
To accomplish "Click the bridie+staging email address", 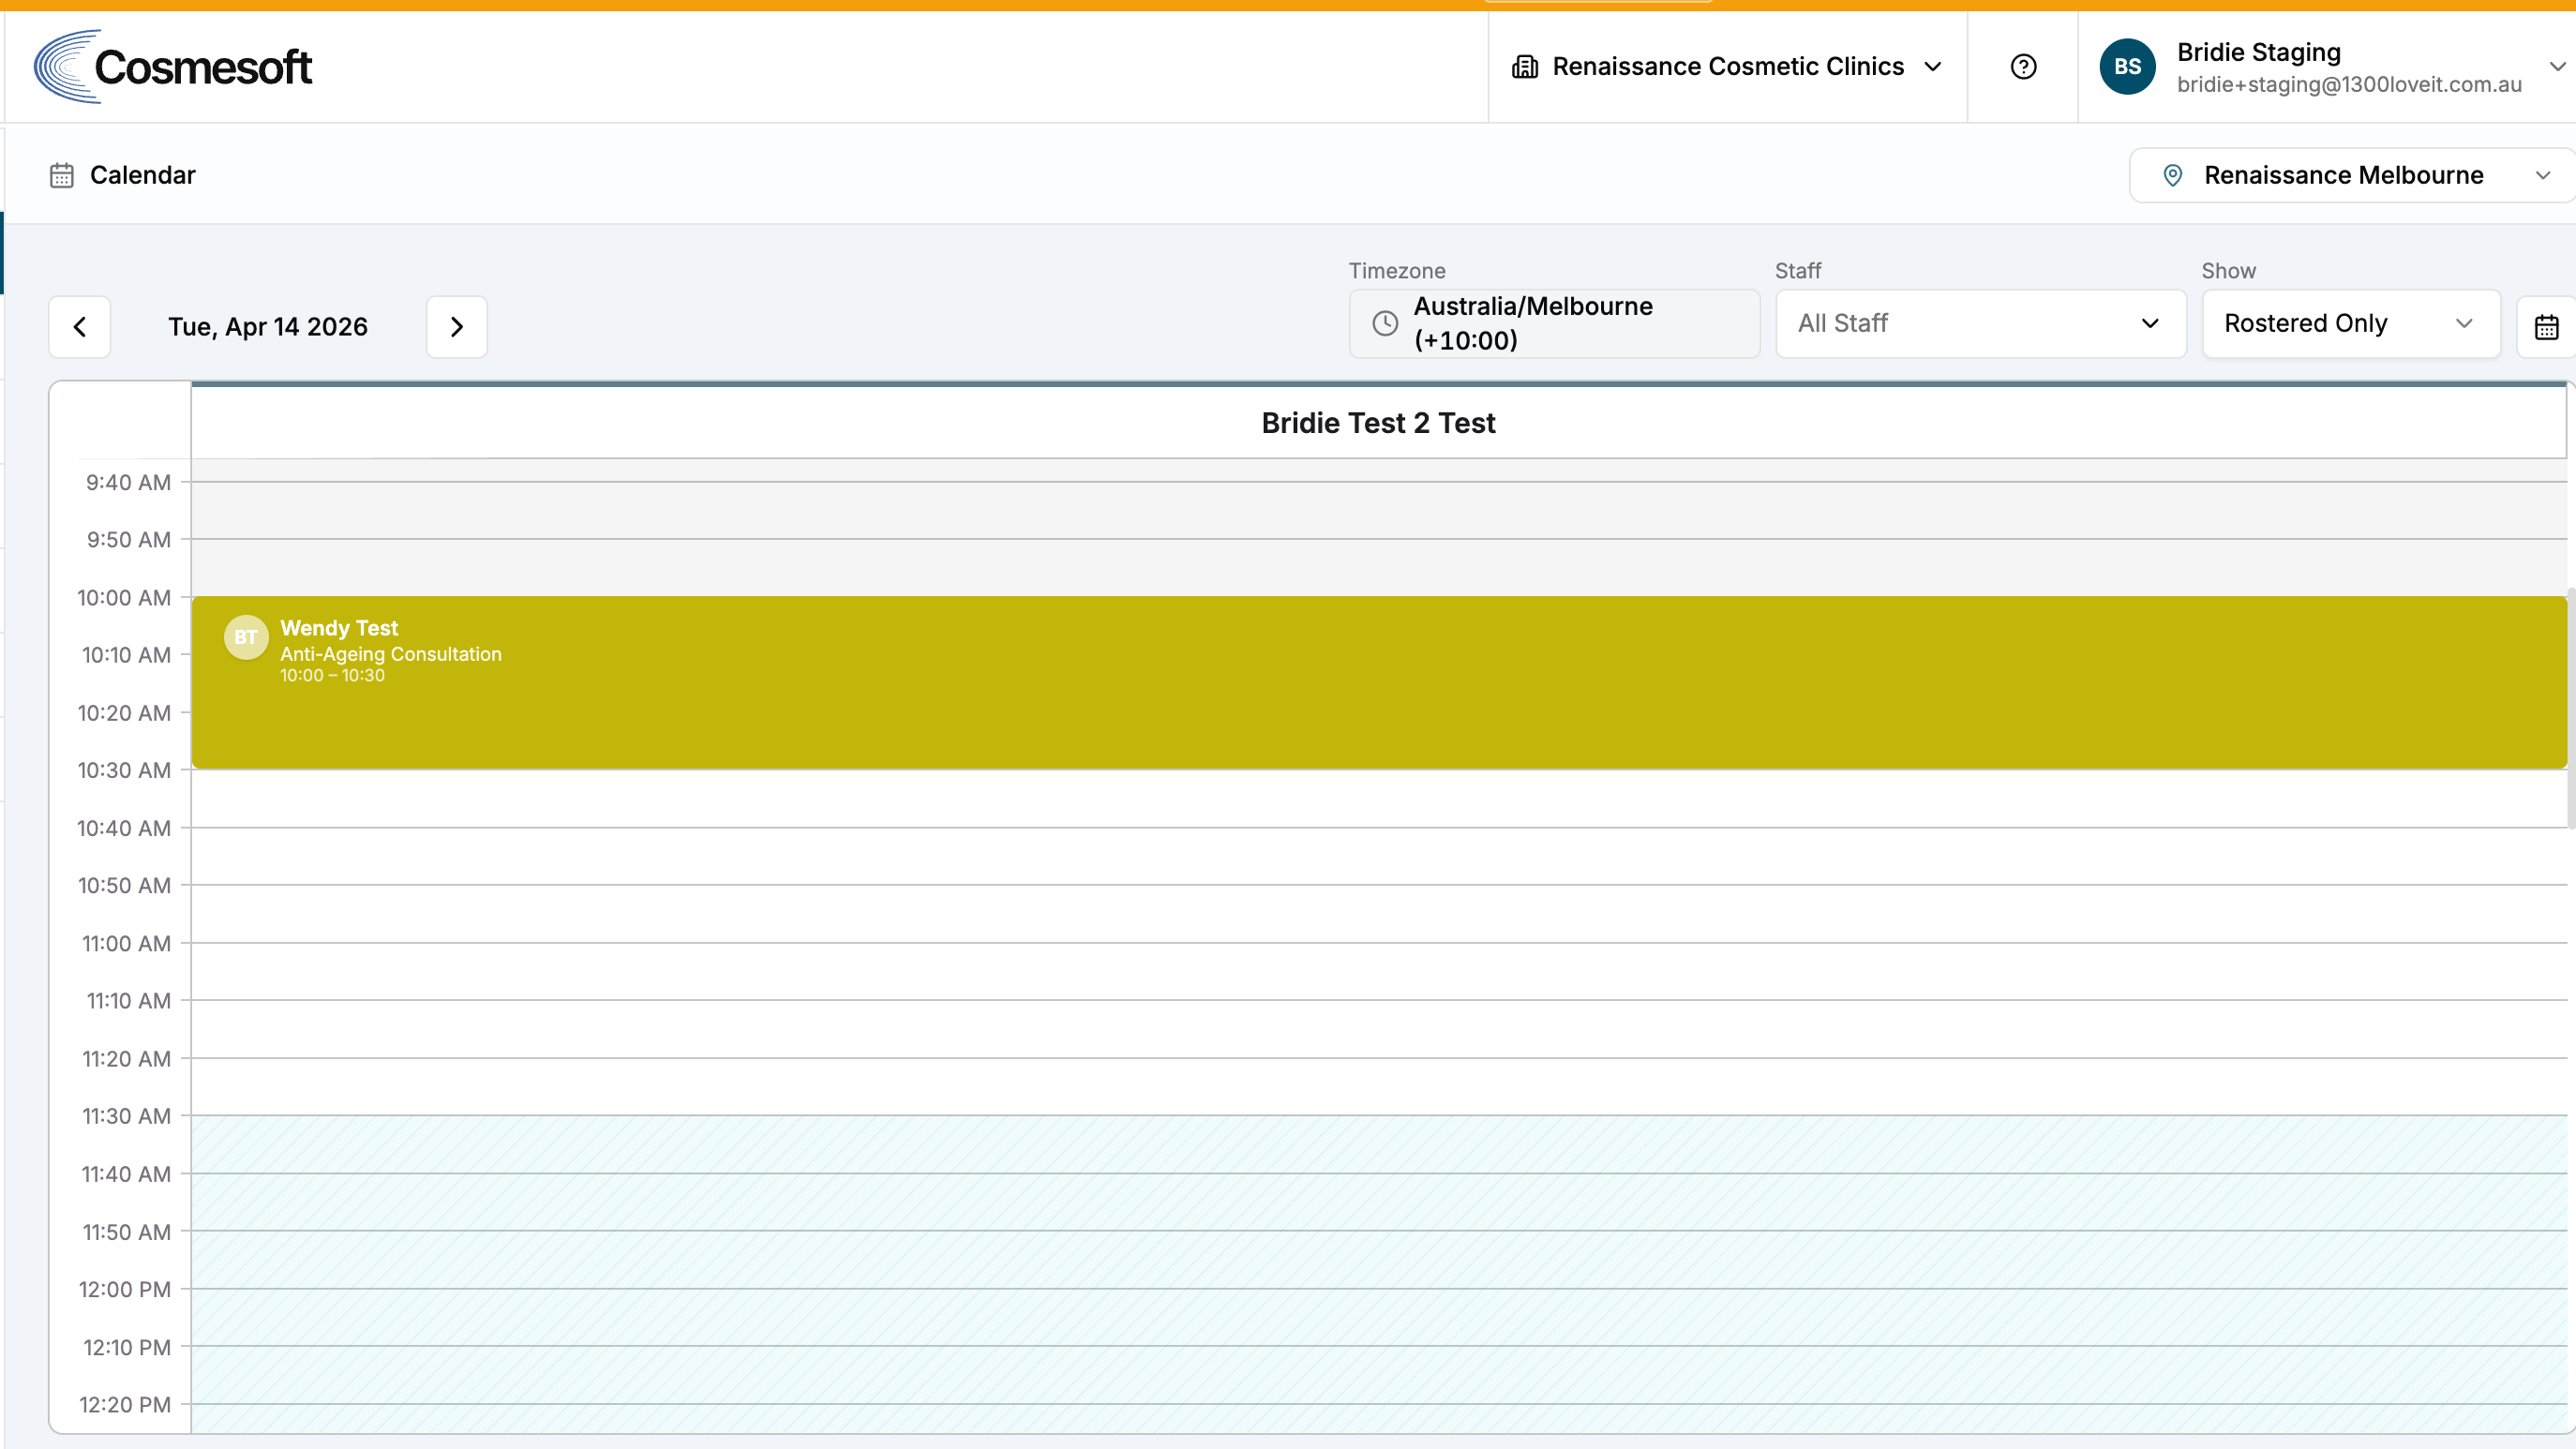I will (2349, 85).
